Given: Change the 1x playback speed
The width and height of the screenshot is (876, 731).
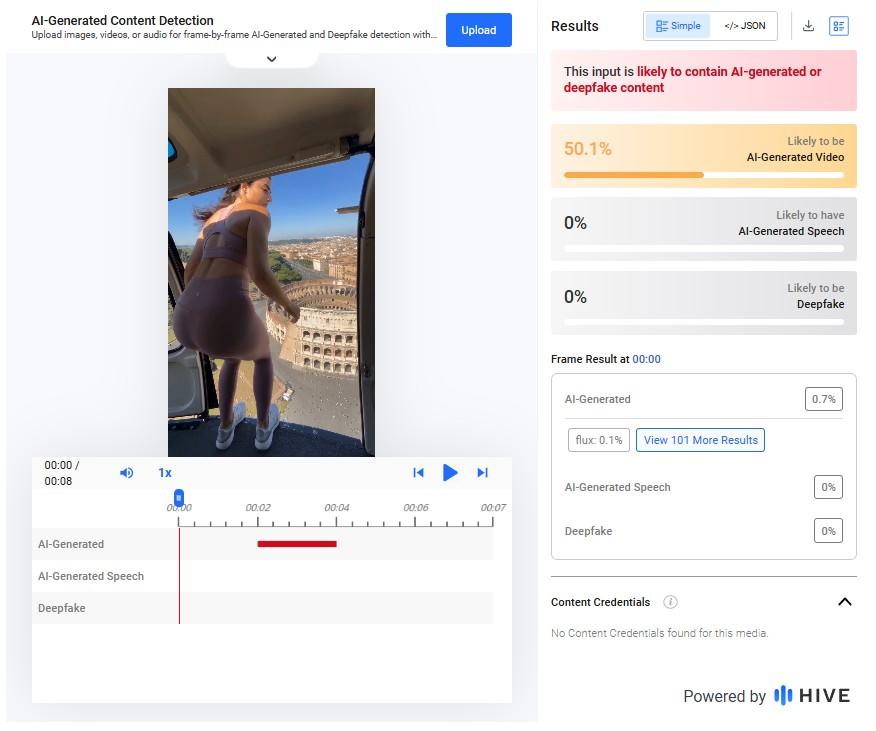Looking at the screenshot, I should (165, 473).
